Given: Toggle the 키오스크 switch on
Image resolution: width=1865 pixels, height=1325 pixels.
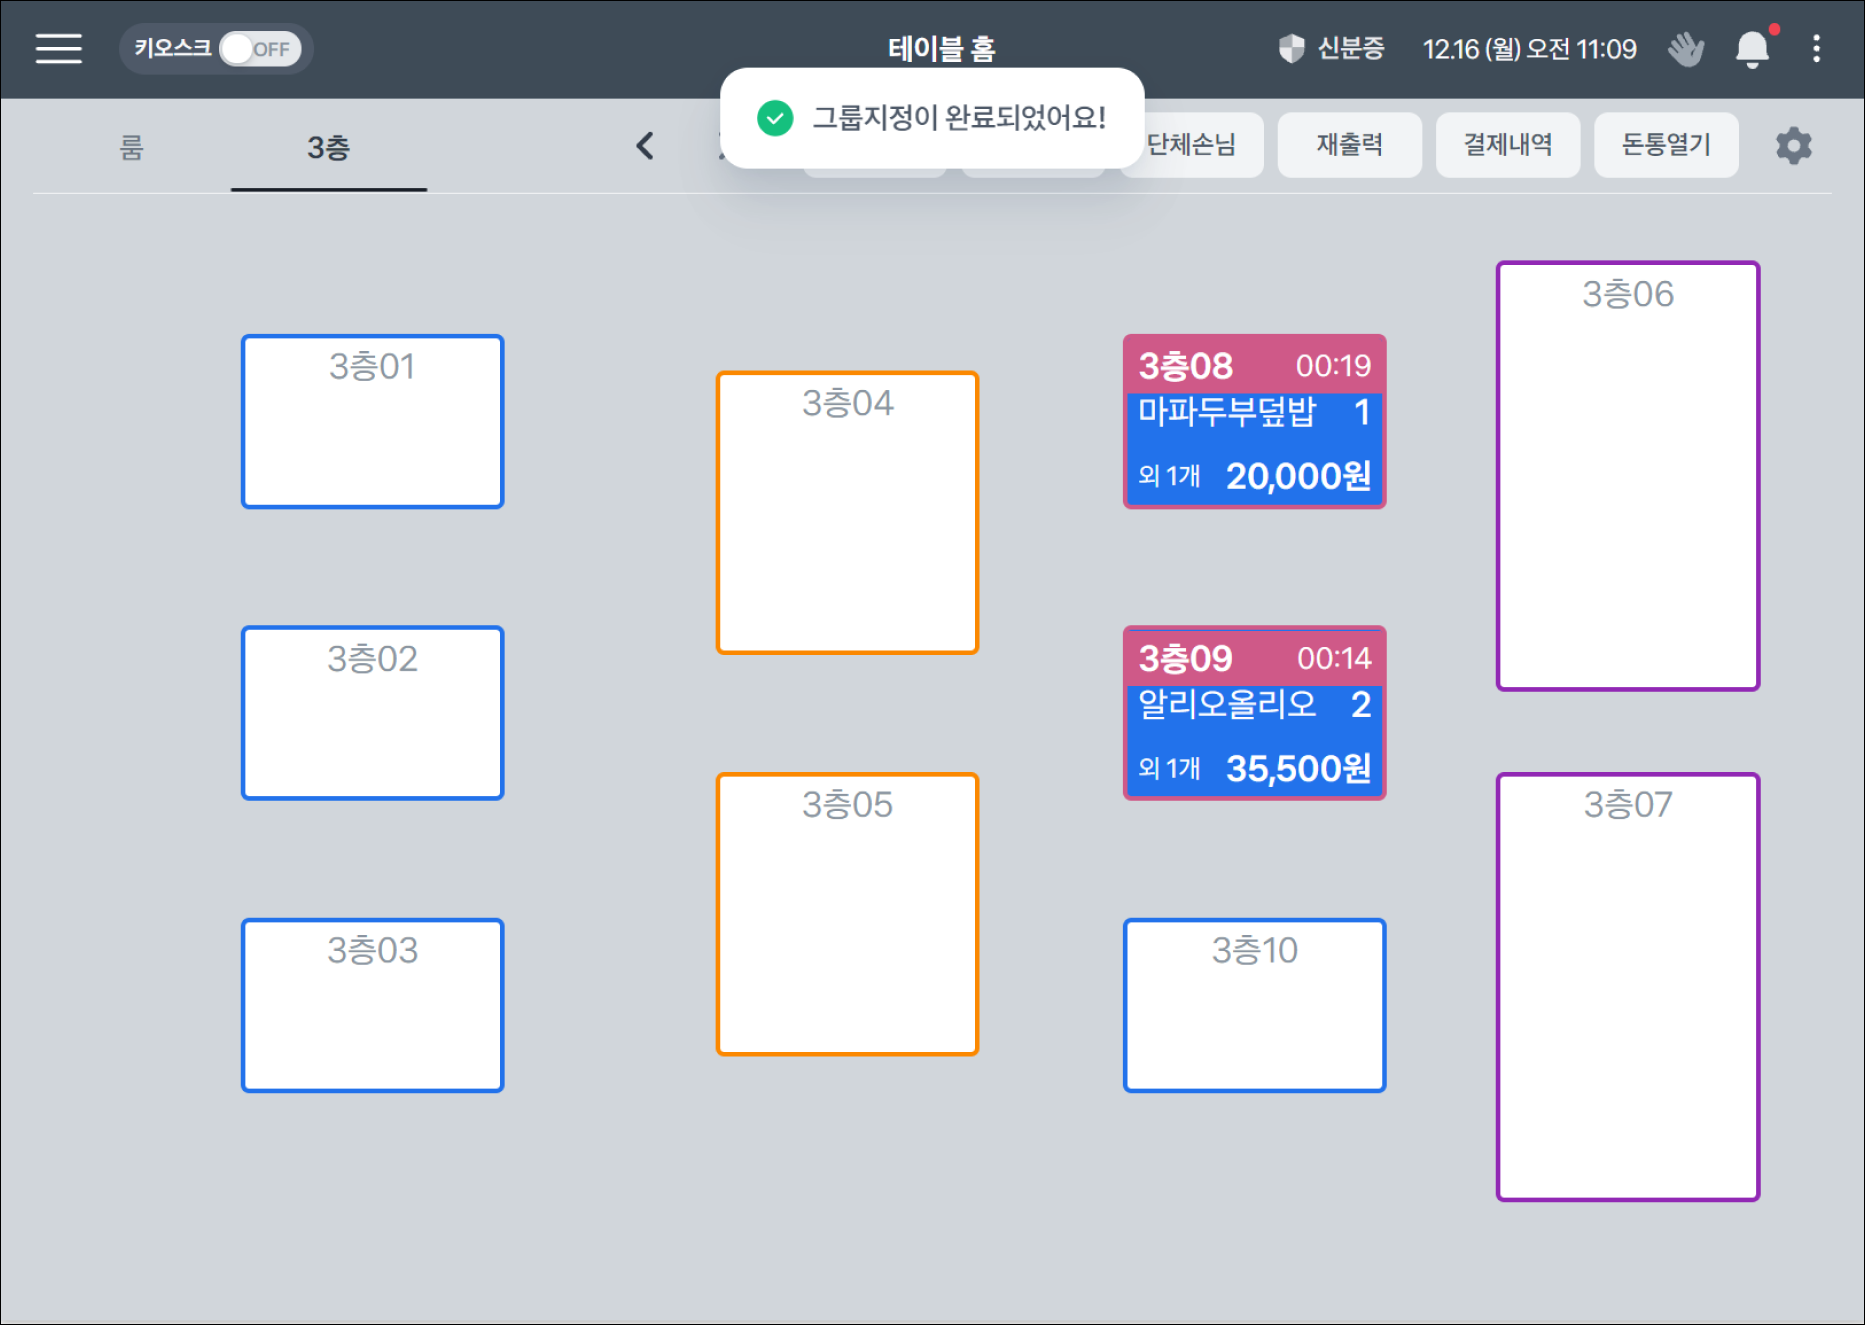Looking at the screenshot, I should (x=259, y=49).
